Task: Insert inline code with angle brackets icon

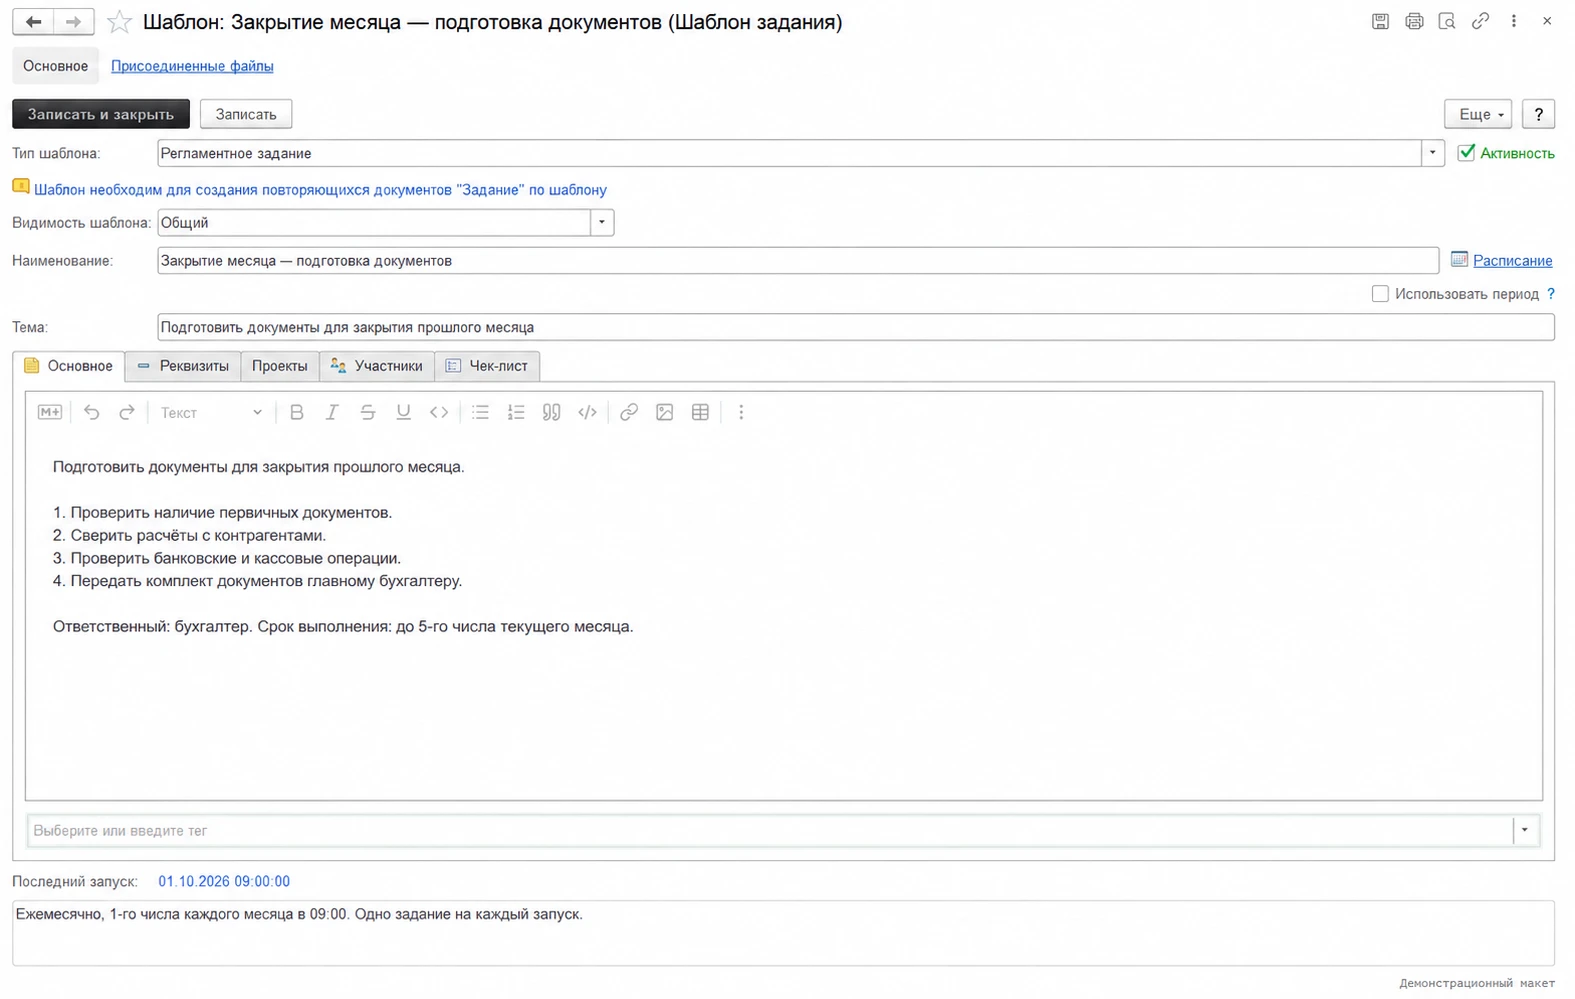Action: click(x=439, y=412)
